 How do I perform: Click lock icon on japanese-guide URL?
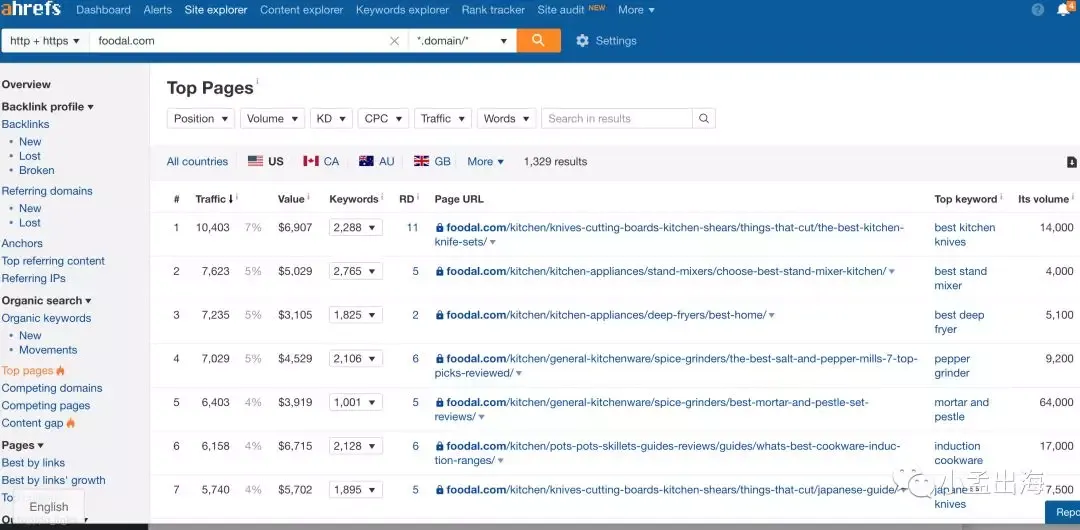[x=439, y=490]
